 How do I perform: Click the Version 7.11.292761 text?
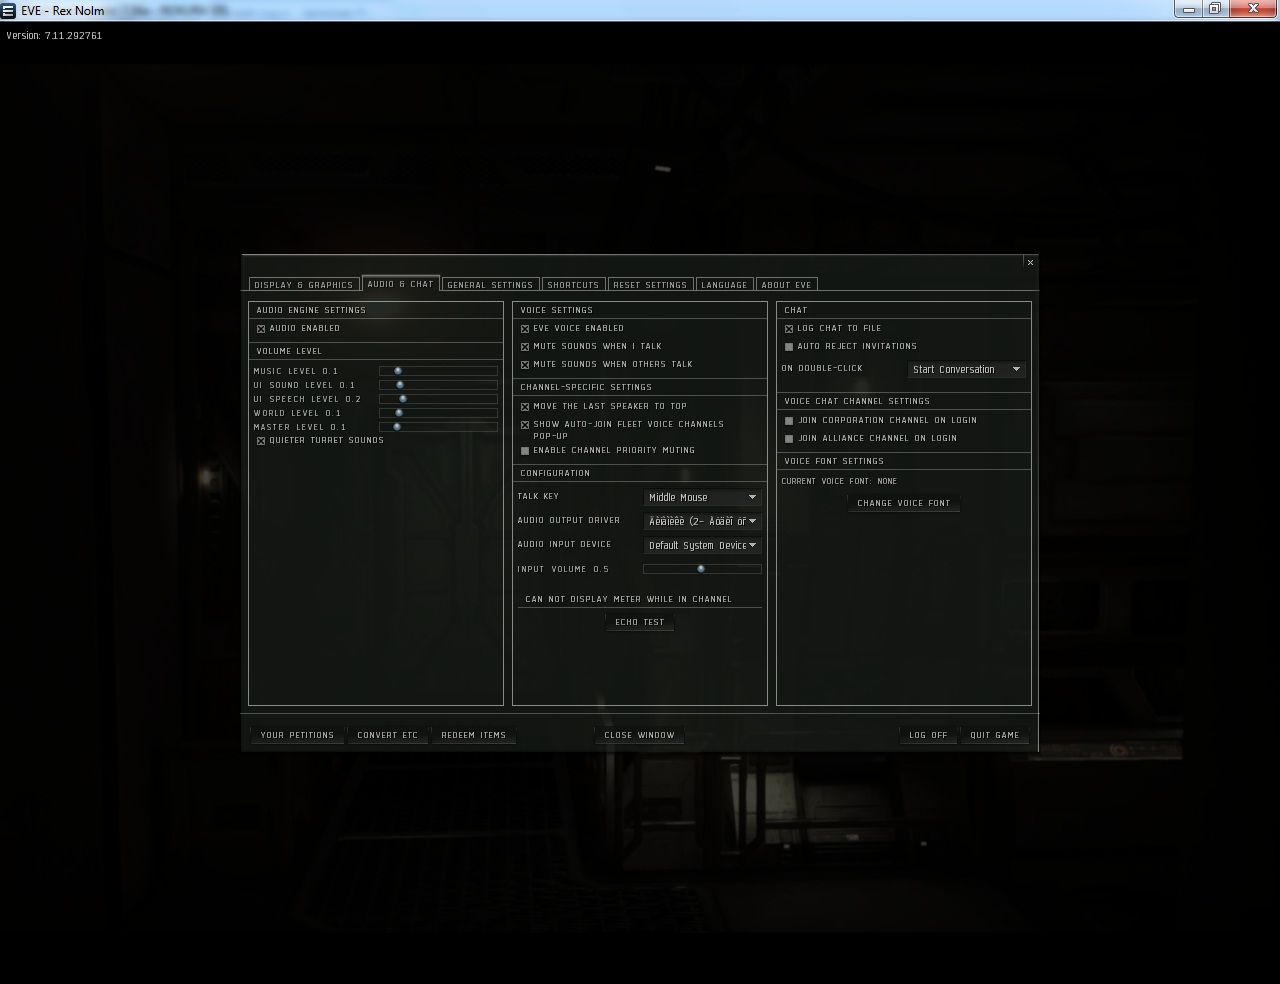54,35
